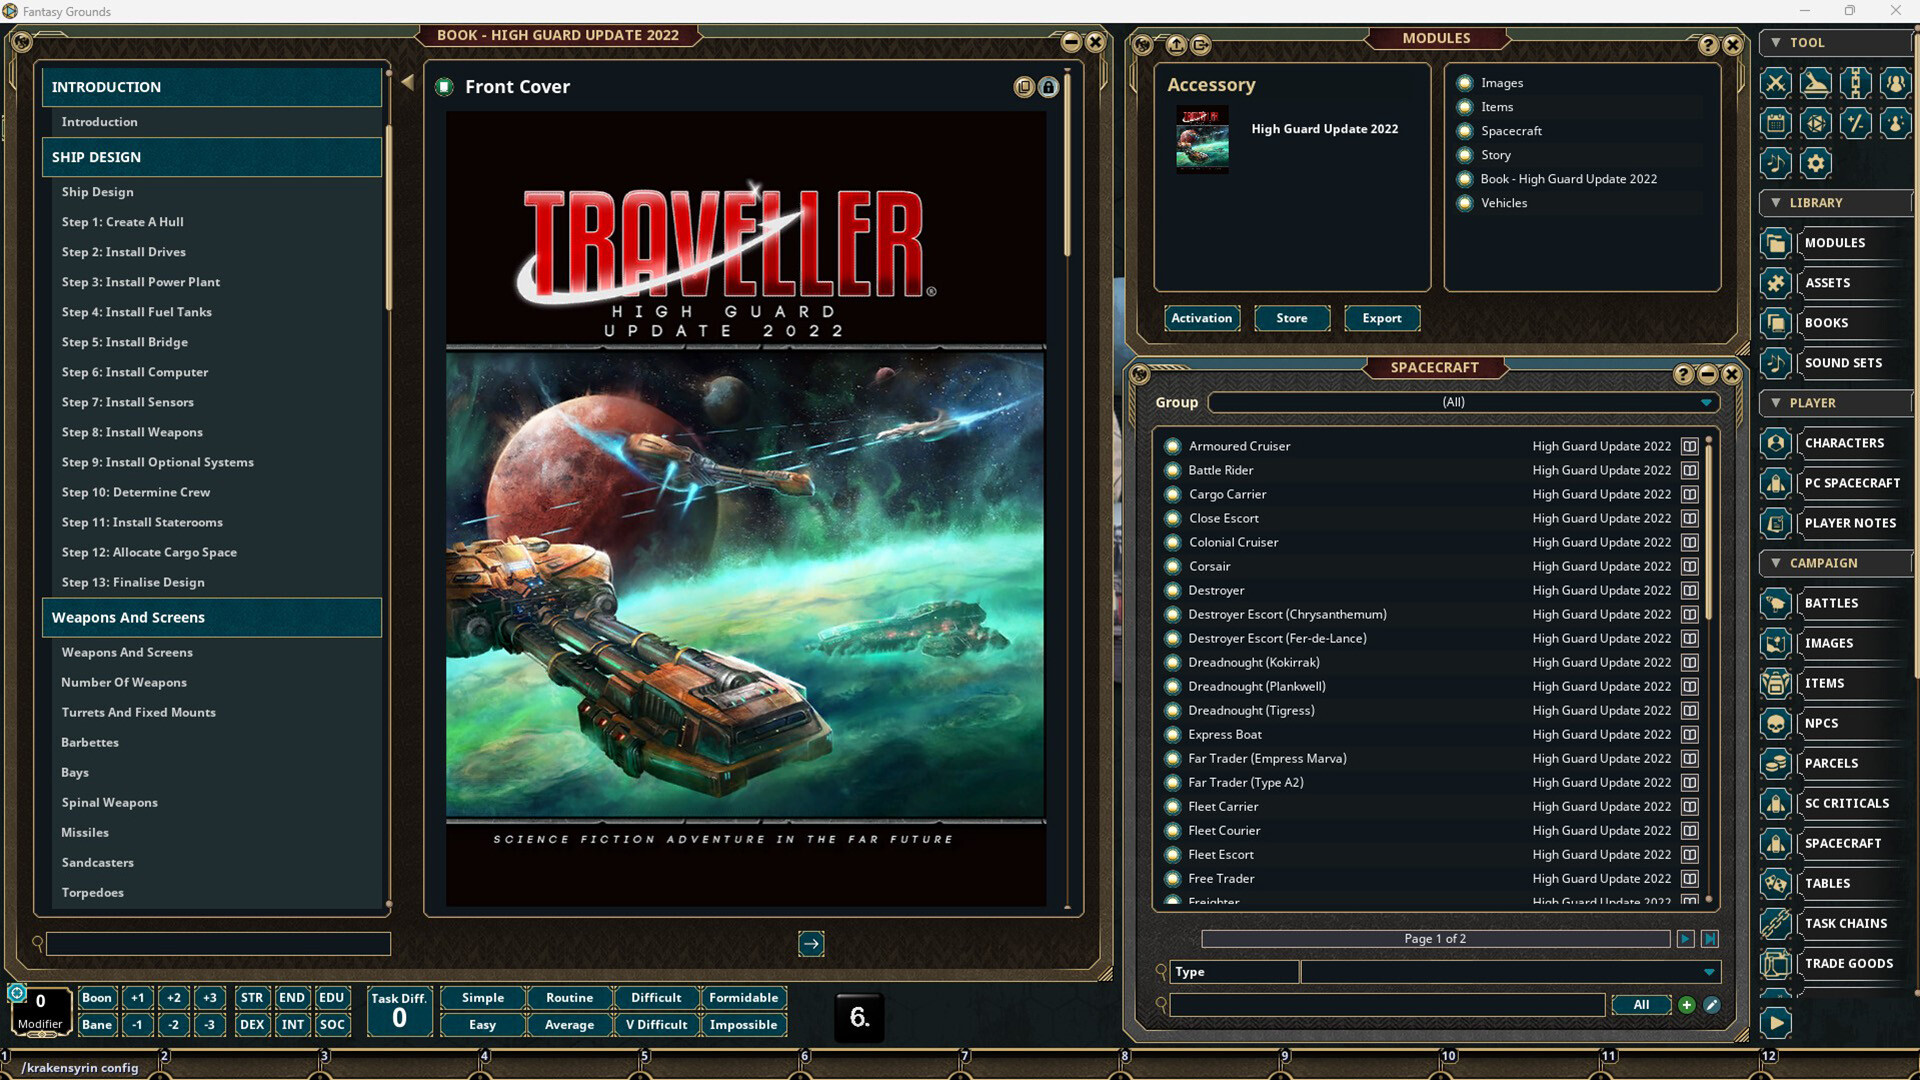The width and height of the screenshot is (1920, 1080).
Task: Click the Task Chains icon in sidebar
Action: point(1776,923)
